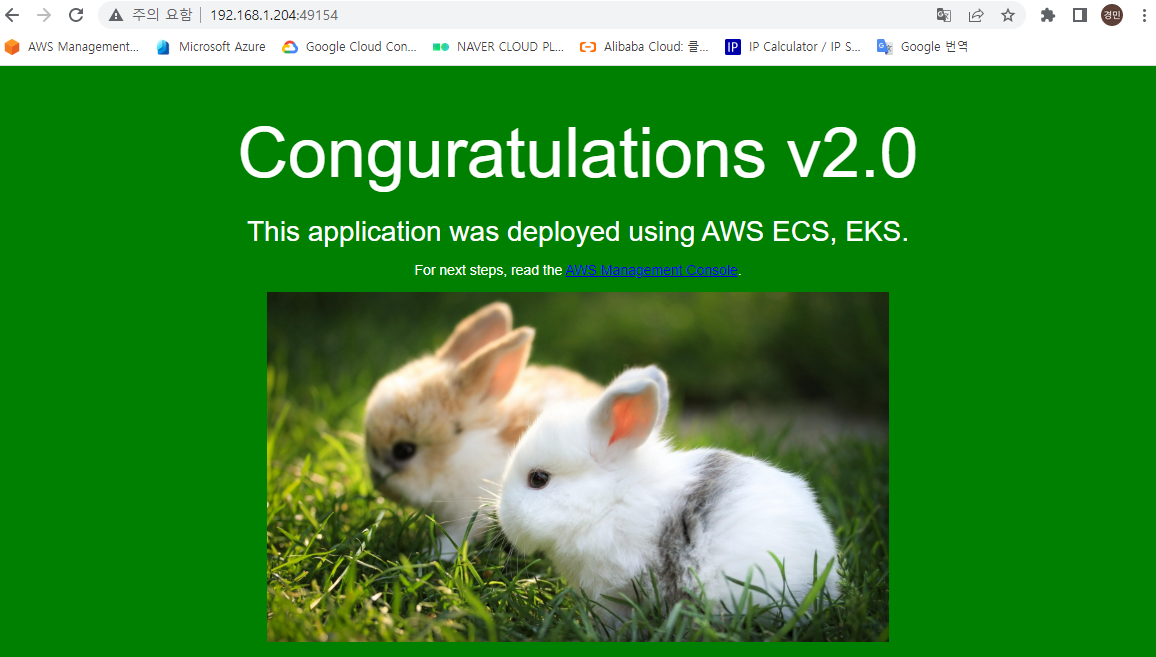
Task: Open the Google Translate page icon
Action: click(944, 15)
